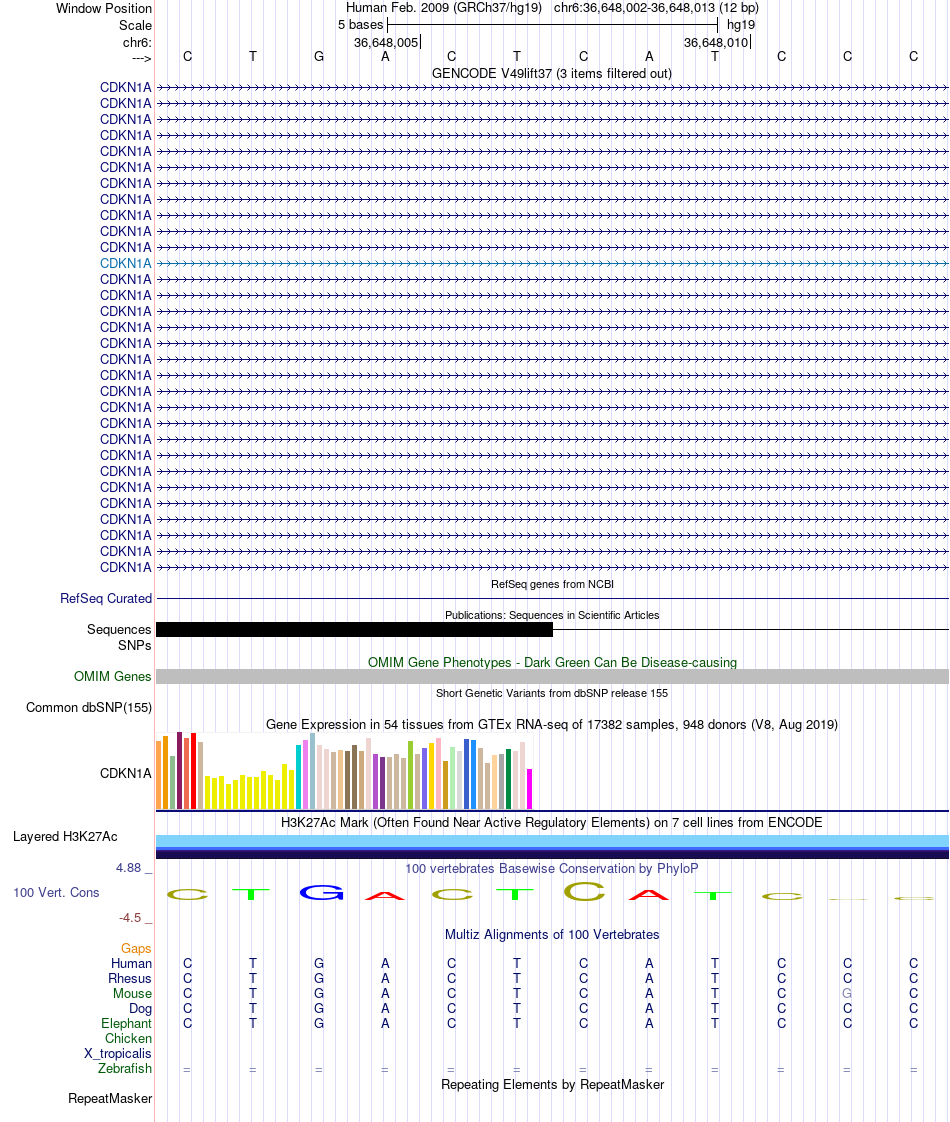Click 'Multiz Alignments of 100 Vertebrates' title
Image resolution: width=950 pixels, height=1122 pixels.
click(x=552, y=935)
